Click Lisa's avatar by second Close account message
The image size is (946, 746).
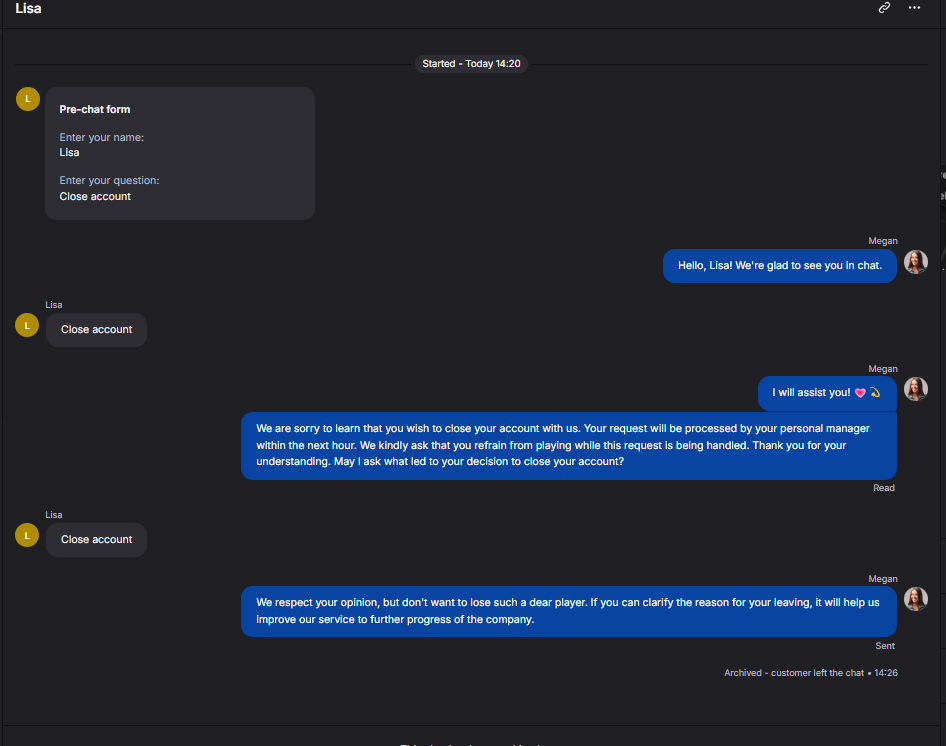[x=27, y=535]
